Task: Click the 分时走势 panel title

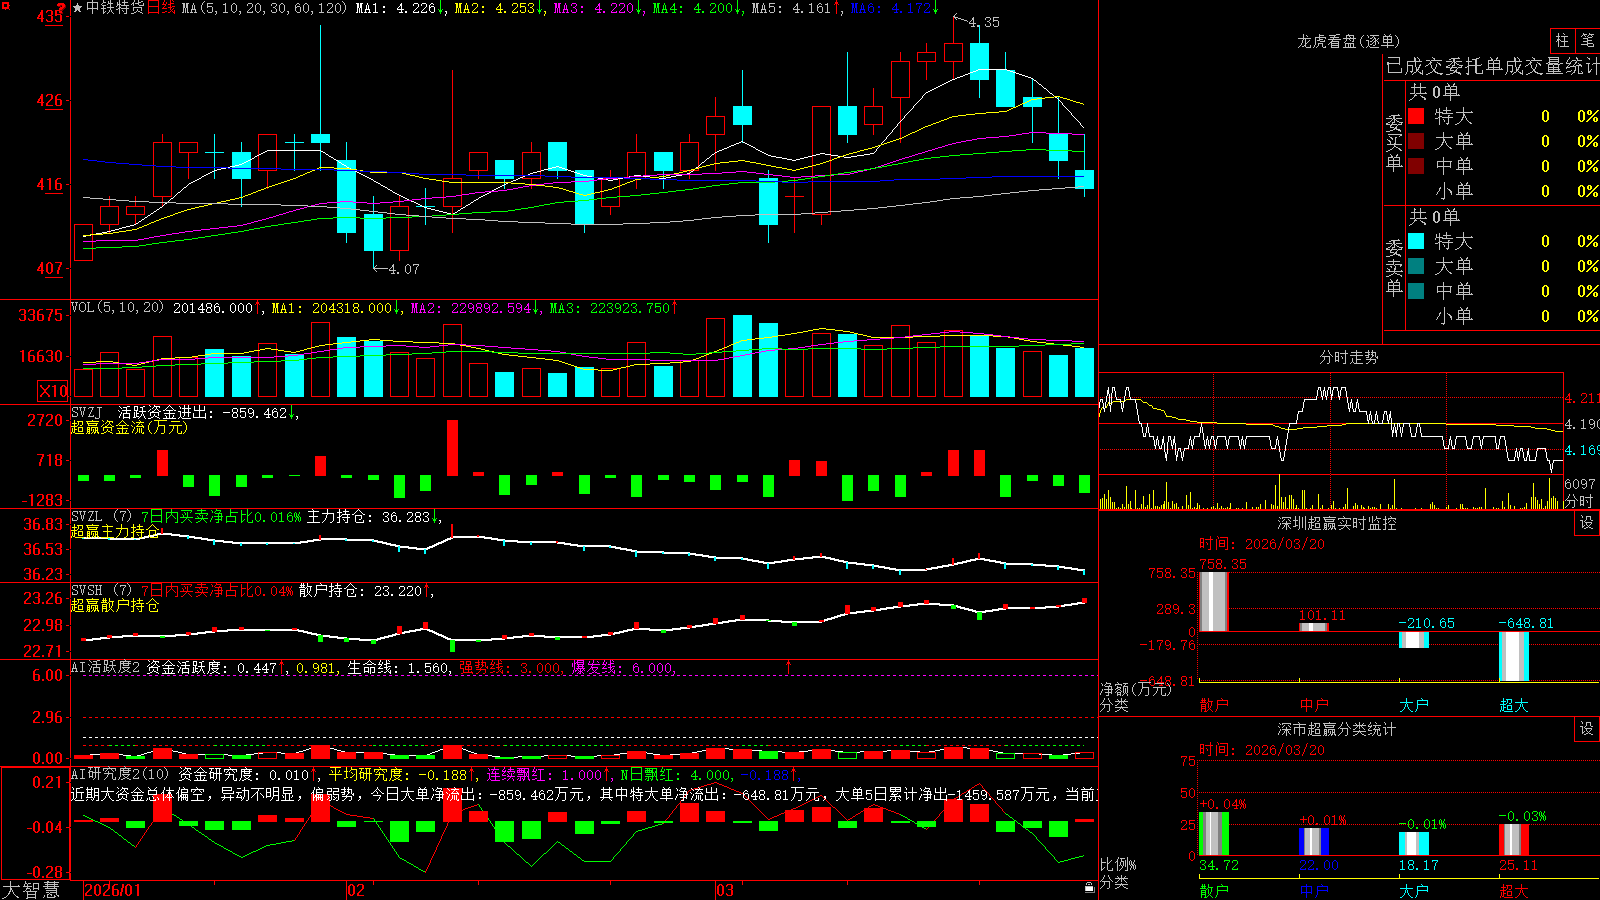Action: click(x=1348, y=357)
